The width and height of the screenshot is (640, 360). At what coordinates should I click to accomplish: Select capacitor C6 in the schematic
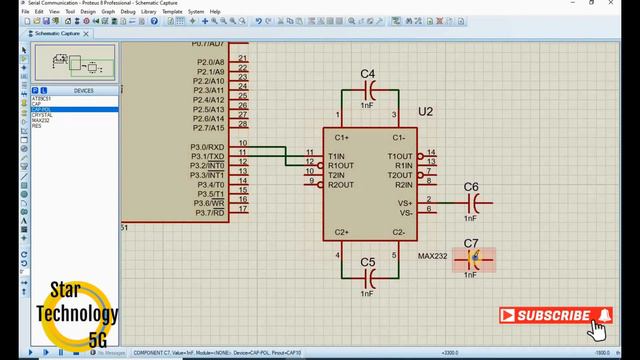coord(473,203)
